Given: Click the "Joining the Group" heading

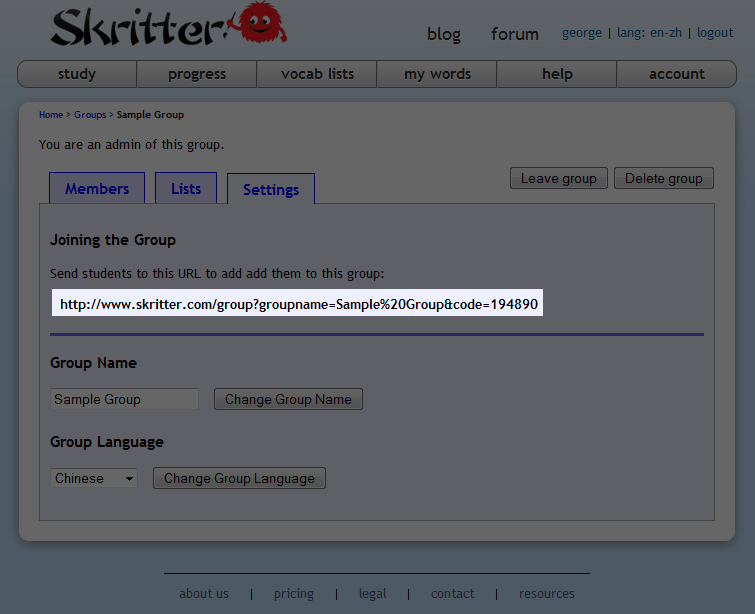Looking at the screenshot, I should (113, 240).
